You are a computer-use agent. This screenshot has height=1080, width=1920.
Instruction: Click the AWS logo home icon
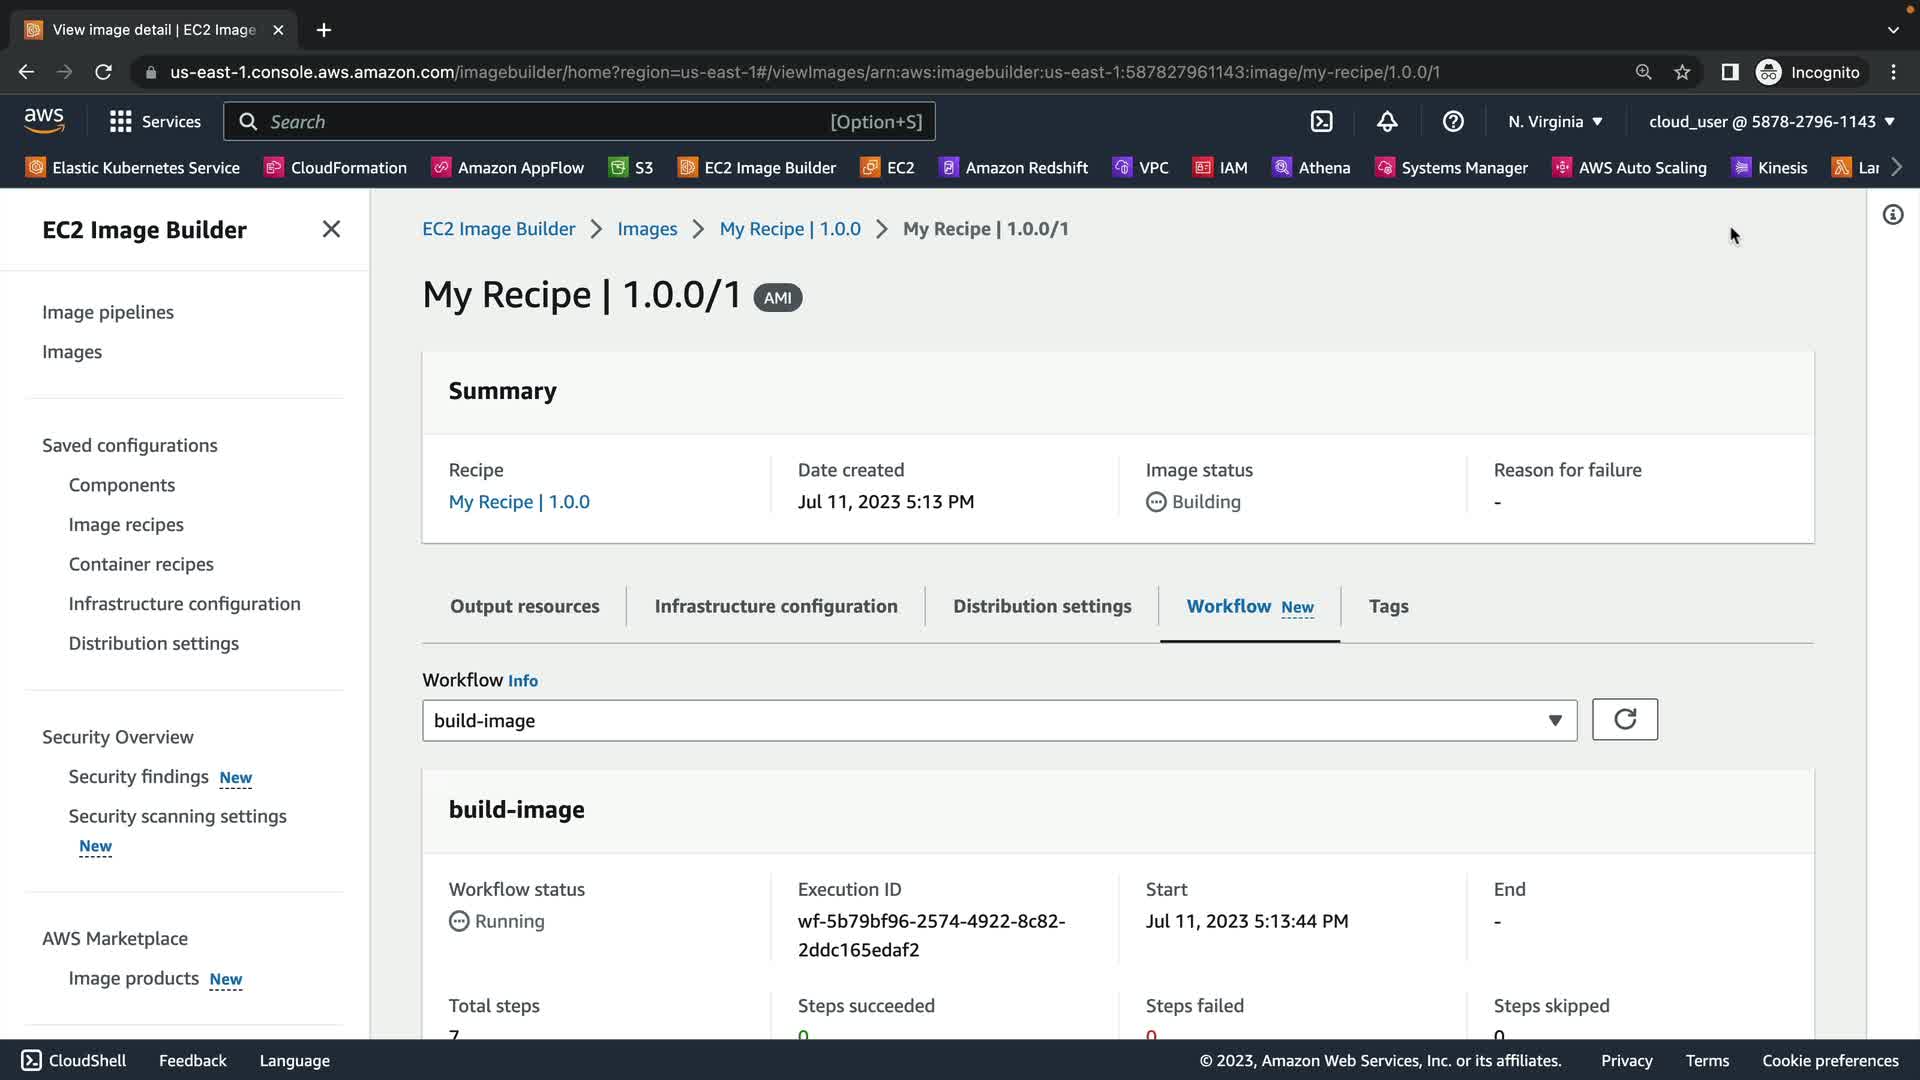click(44, 121)
